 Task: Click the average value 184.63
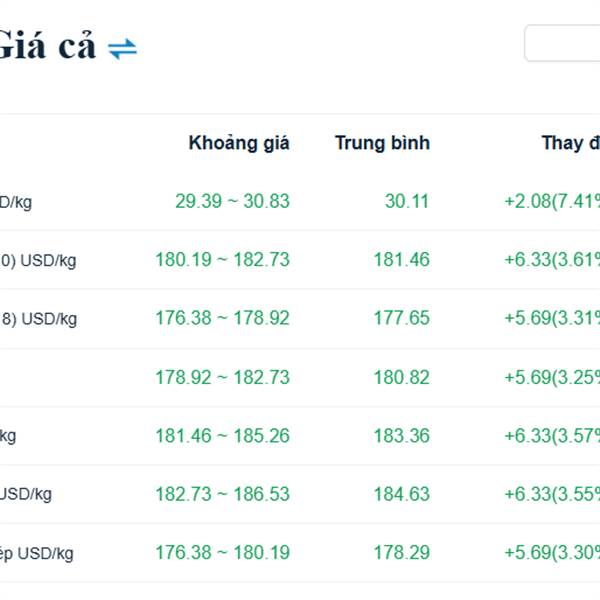401,494
